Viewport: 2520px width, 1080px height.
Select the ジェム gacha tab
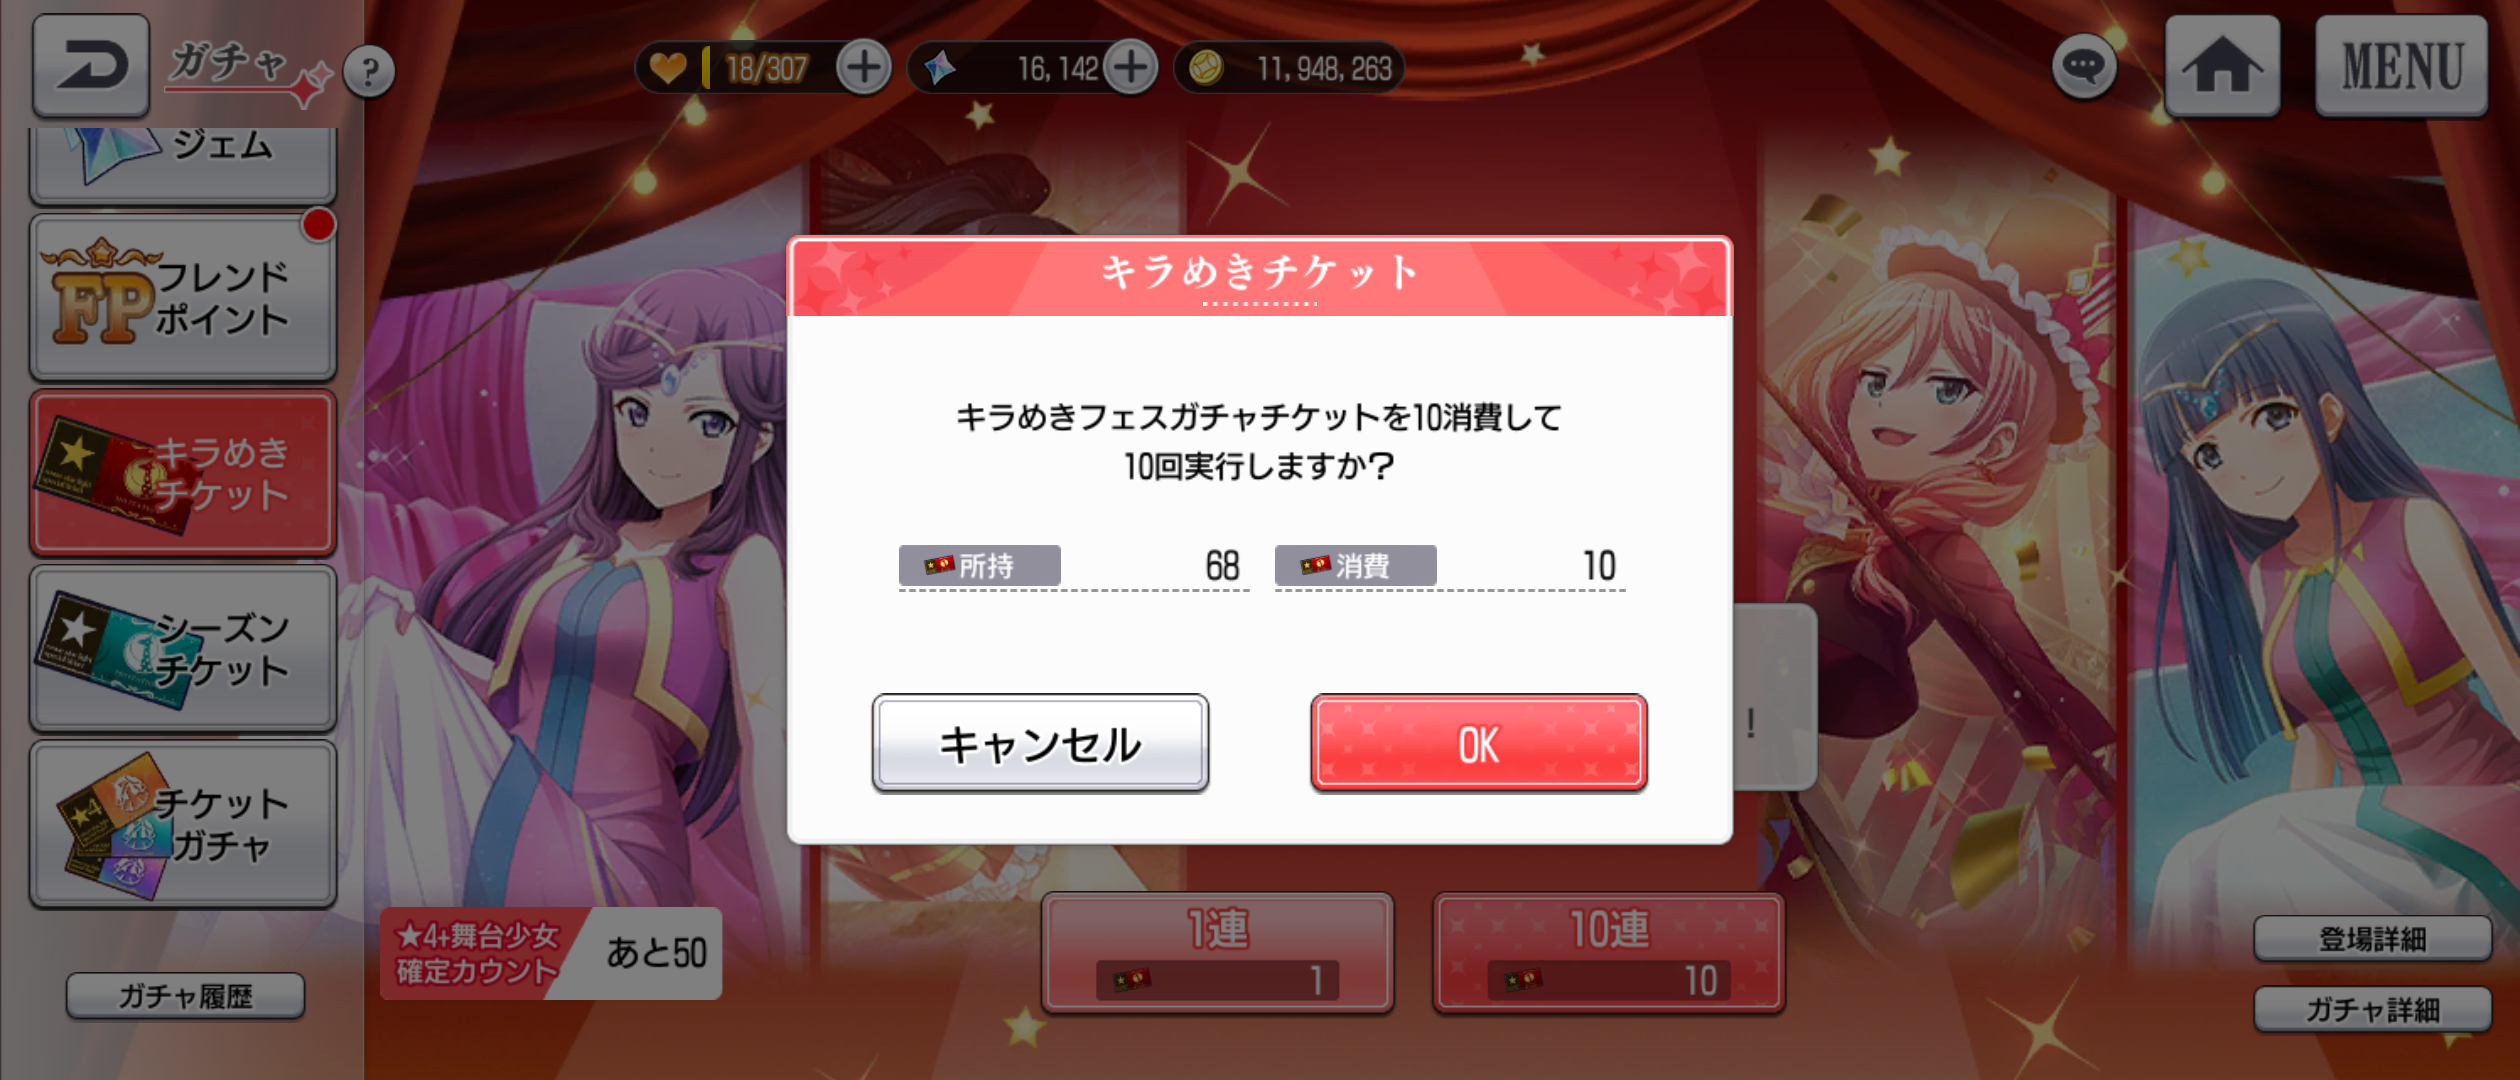coord(183,165)
